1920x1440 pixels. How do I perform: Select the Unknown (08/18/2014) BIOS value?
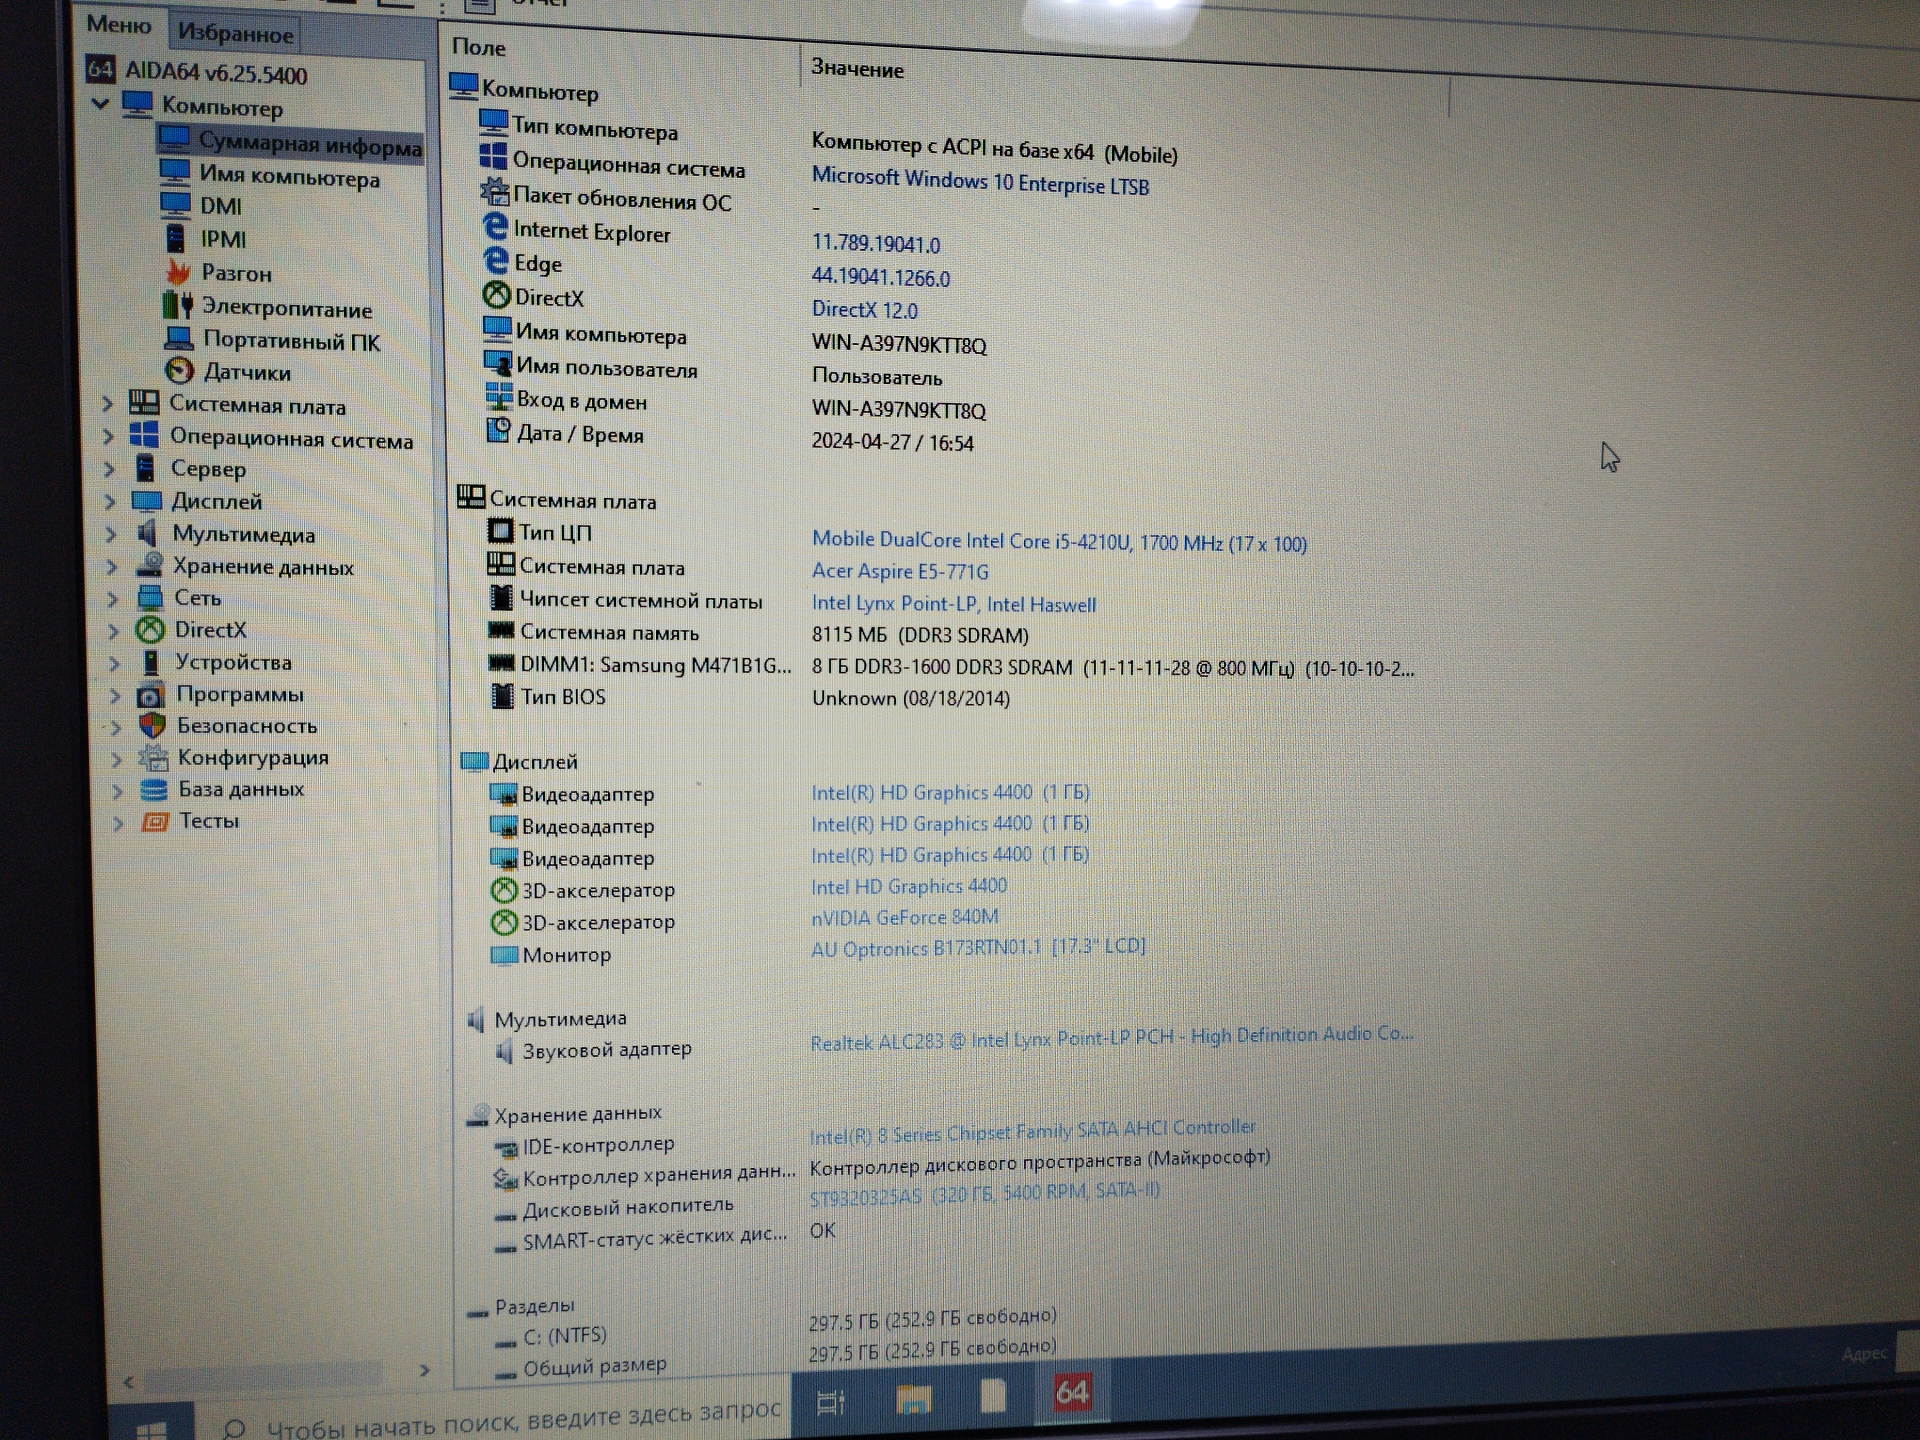coord(910,698)
